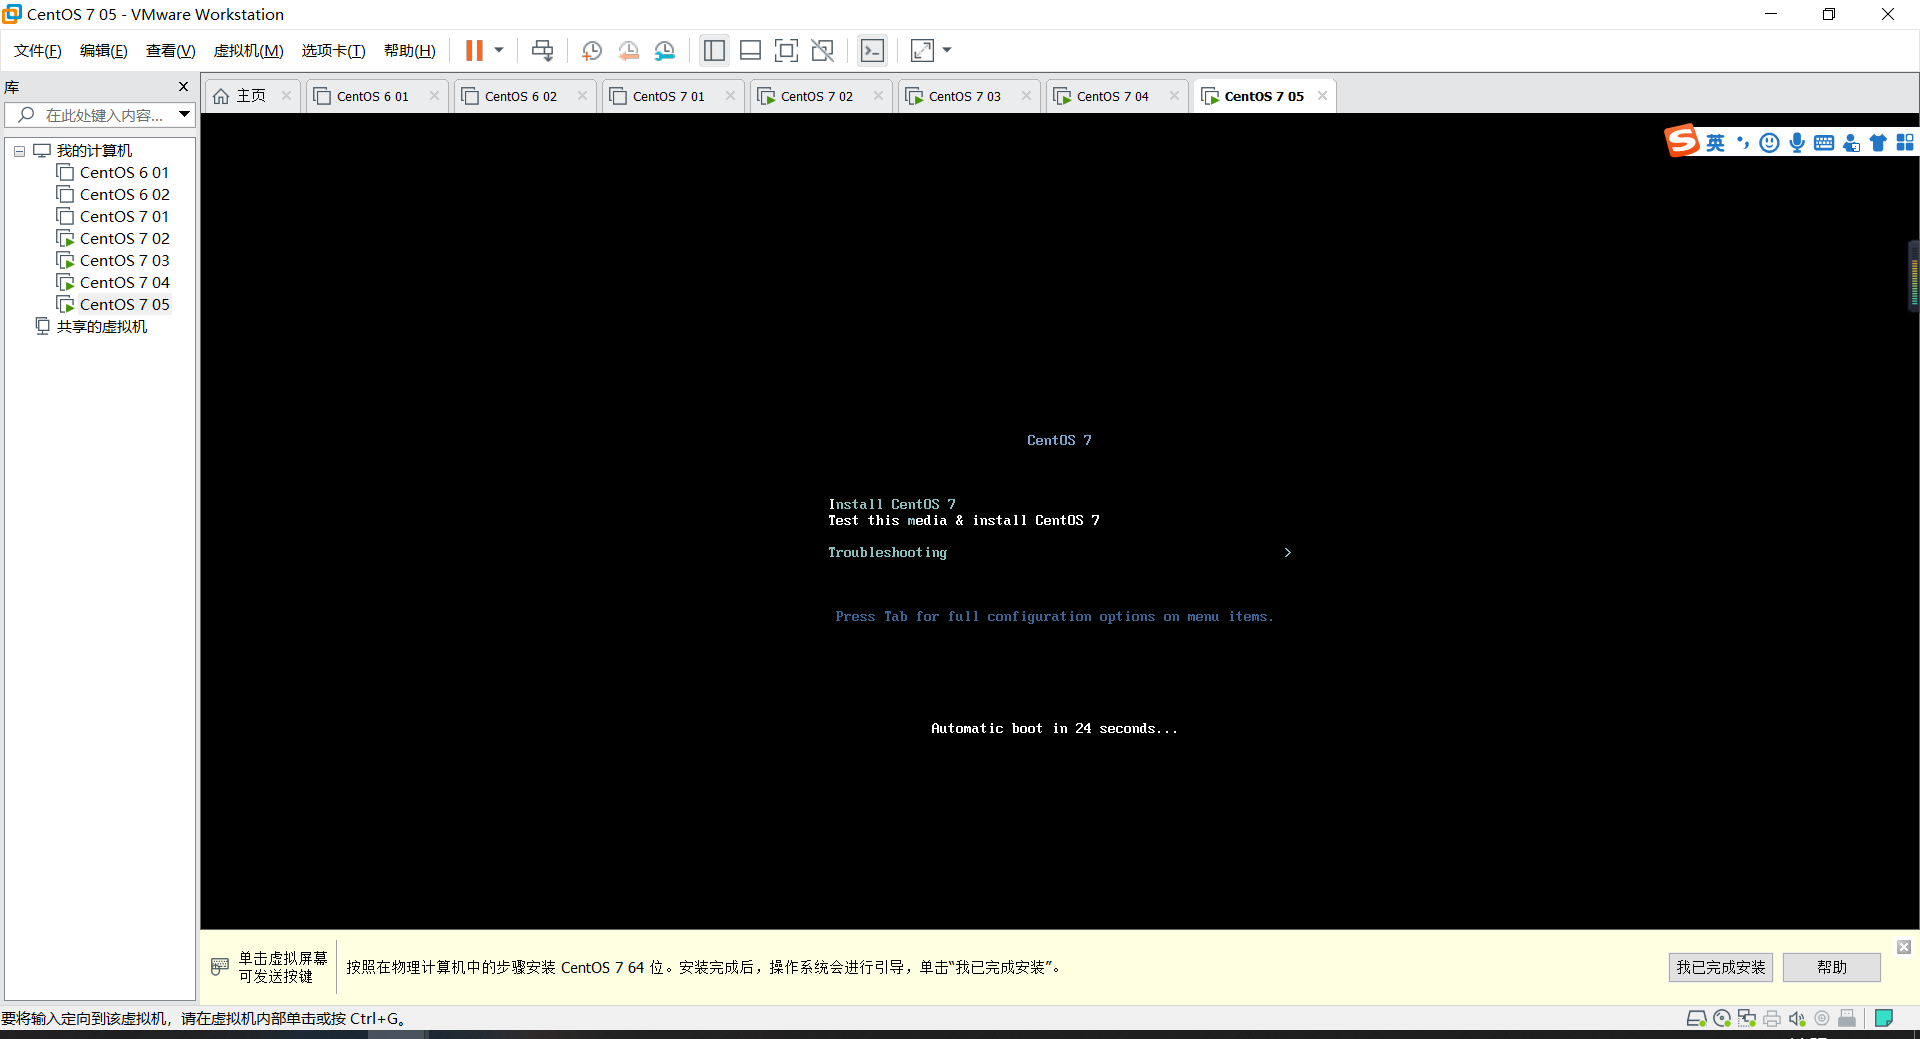Open the 帮助(H) menu
The image size is (1920, 1039).
(x=410, y=51)
